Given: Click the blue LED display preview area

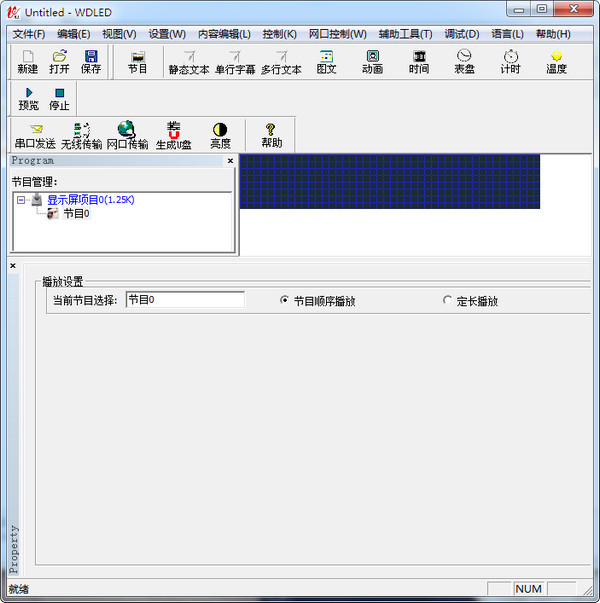Looking at the screenshot, I should pos(390,181).
